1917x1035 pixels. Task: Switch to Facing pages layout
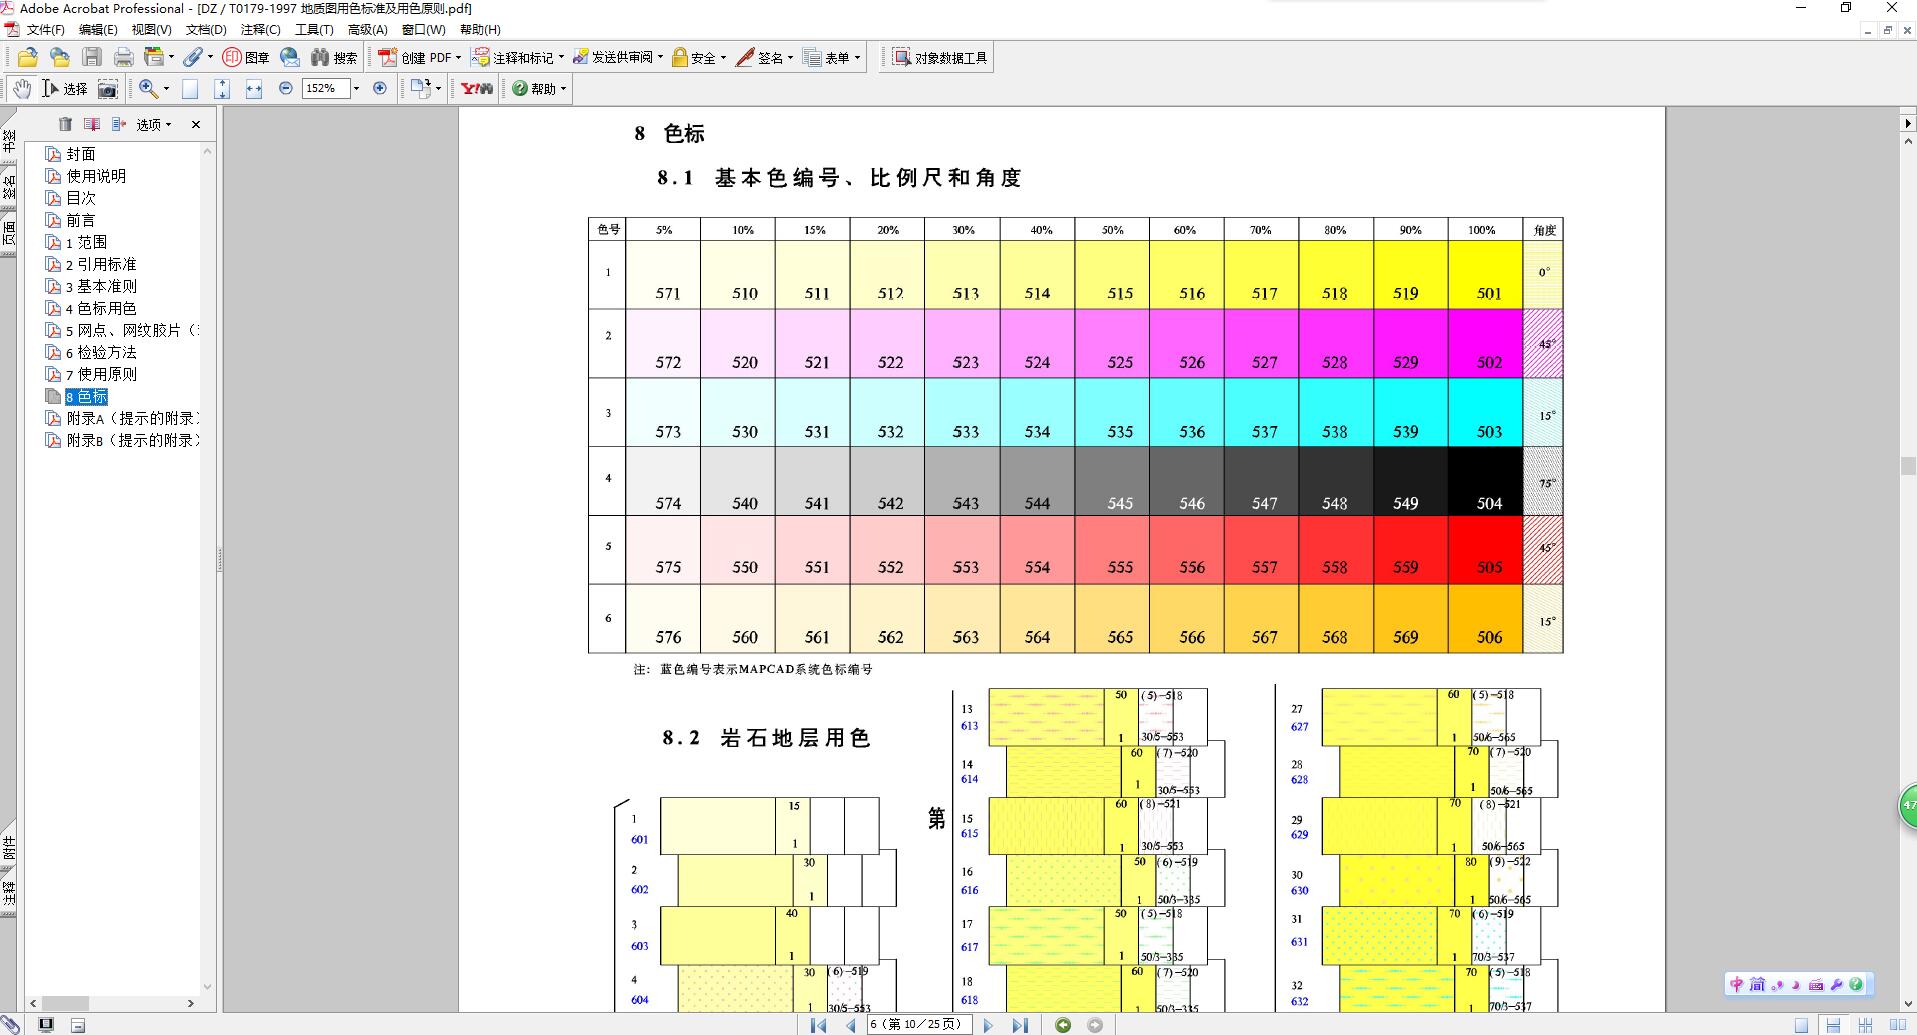[1897, 1025]
